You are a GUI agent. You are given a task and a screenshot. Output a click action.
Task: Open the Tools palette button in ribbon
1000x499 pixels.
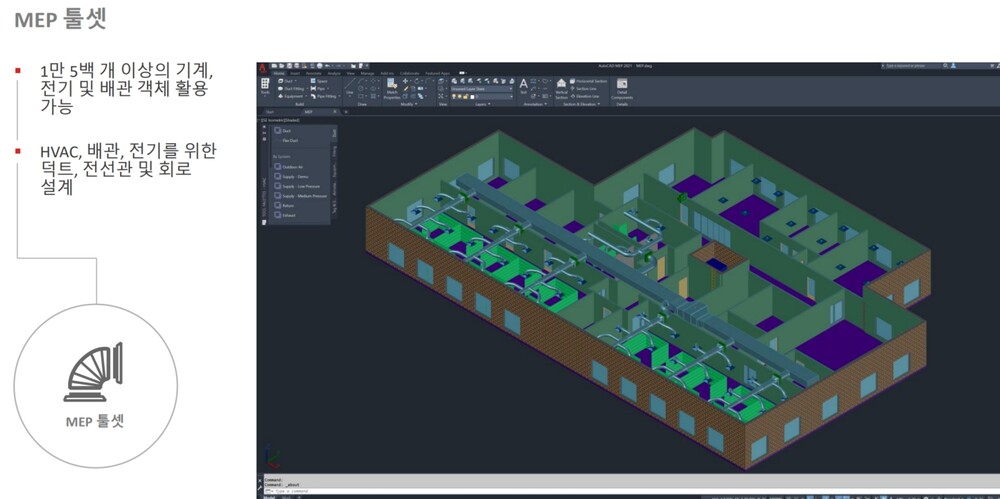pyautogui.click(x=265, y=86)
